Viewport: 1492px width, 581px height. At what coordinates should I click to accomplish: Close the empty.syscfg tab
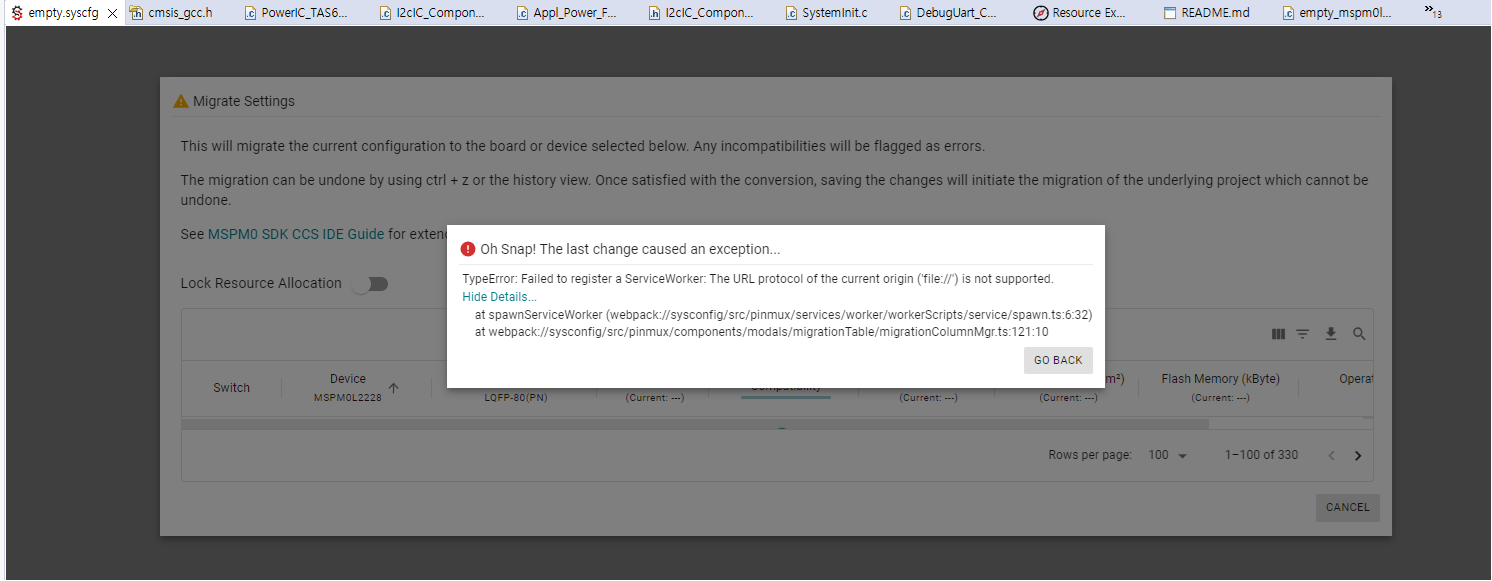(112, 14)
